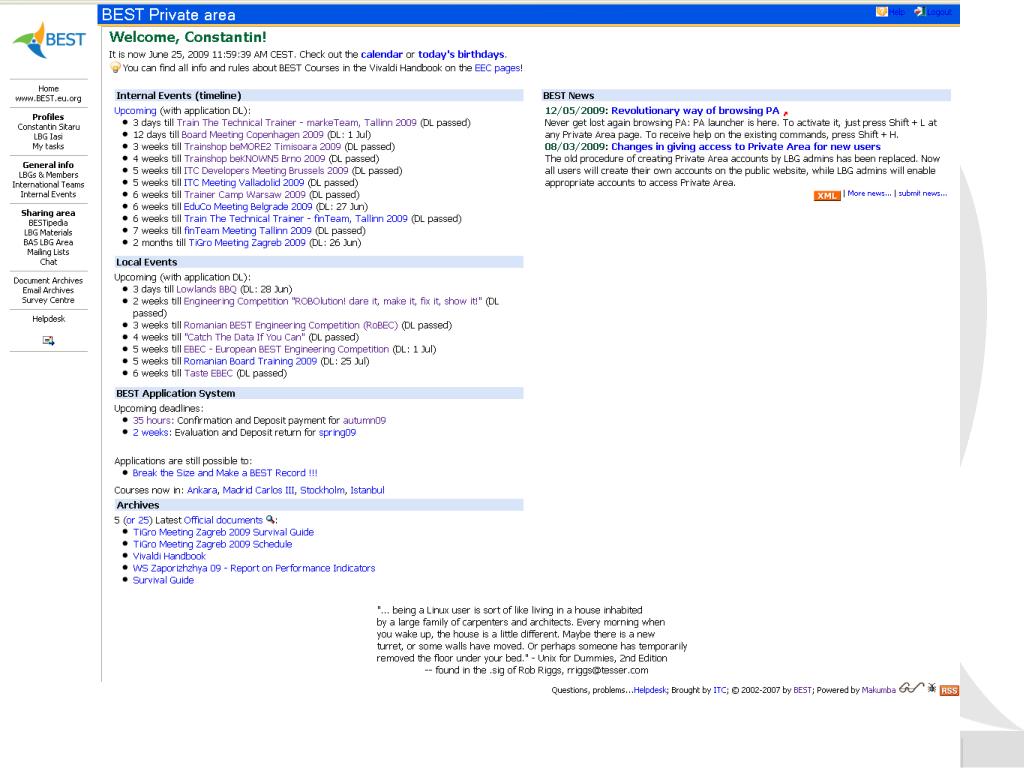Open Lowlands BBQ local event
The image size is (1024, 768).
206,289
